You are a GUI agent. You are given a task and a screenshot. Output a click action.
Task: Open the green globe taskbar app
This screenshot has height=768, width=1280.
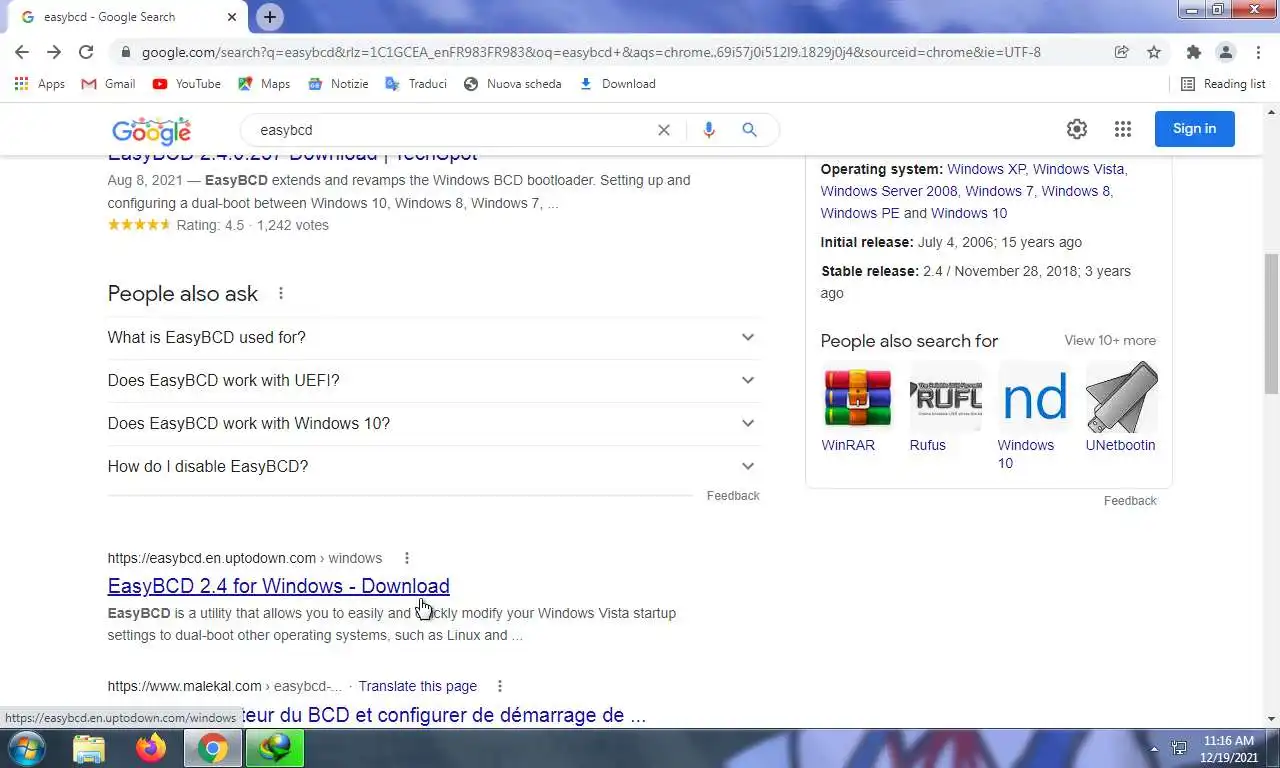pos(274,748)
